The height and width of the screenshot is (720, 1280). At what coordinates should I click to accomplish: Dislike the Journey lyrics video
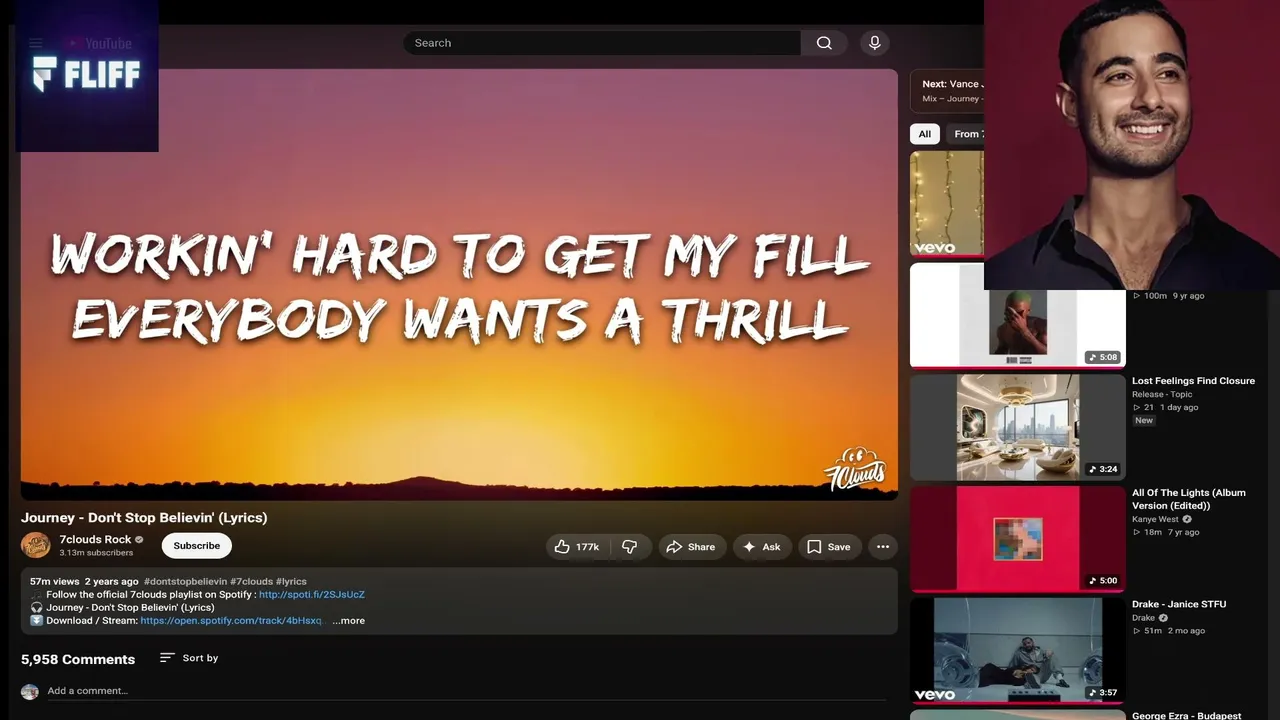(x=630, y=547)
